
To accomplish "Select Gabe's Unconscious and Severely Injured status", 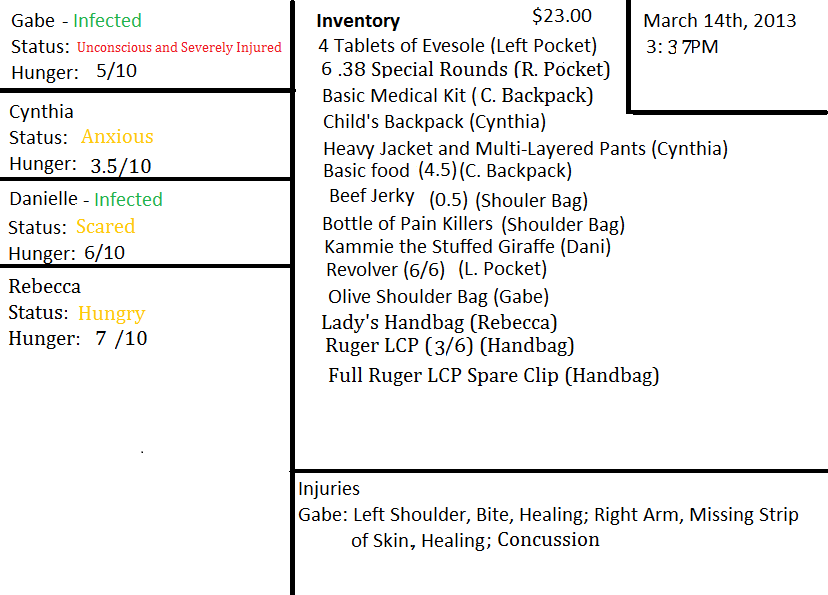I will point(179,47).
